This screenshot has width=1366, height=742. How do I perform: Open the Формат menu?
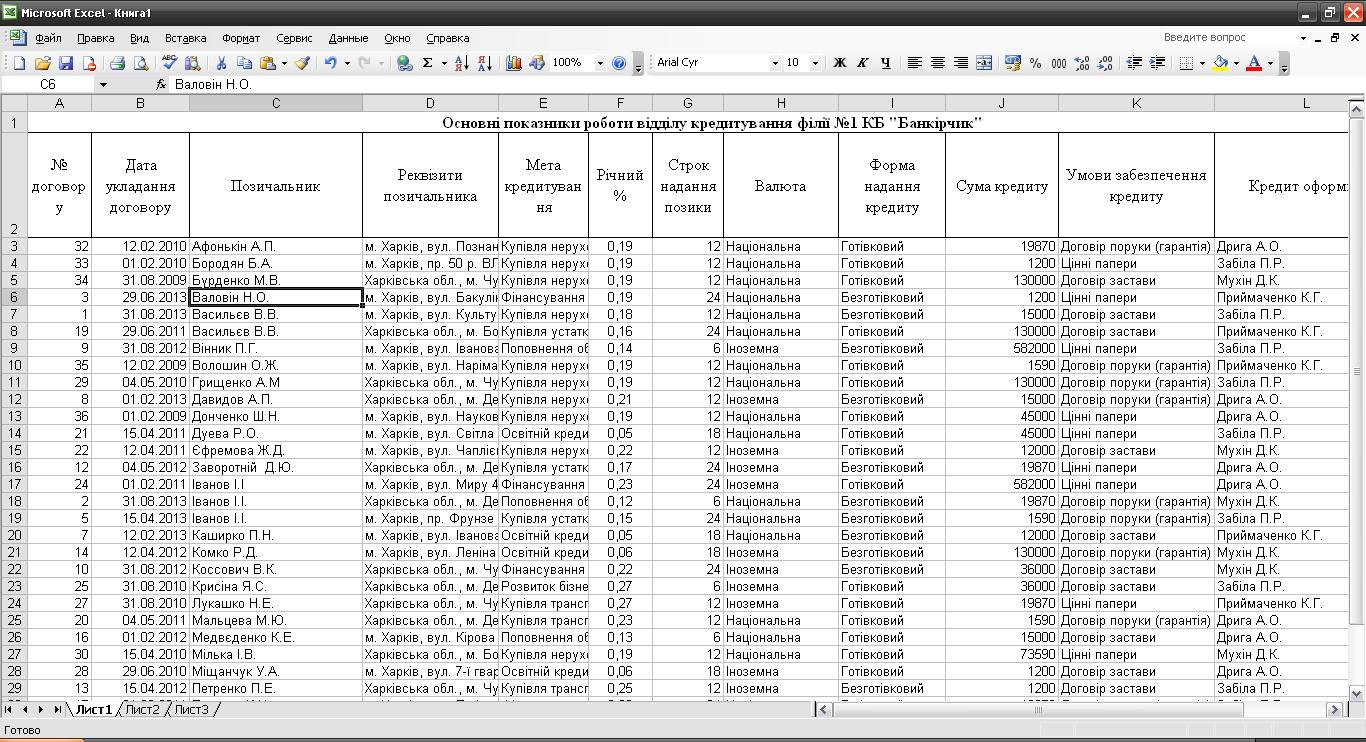241,38
